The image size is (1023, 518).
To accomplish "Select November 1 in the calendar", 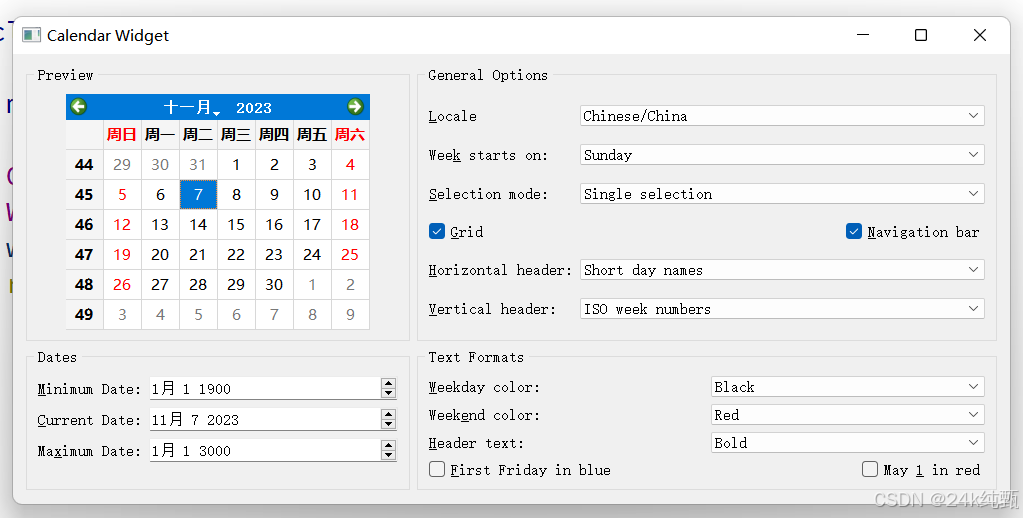I will [236, 164].
